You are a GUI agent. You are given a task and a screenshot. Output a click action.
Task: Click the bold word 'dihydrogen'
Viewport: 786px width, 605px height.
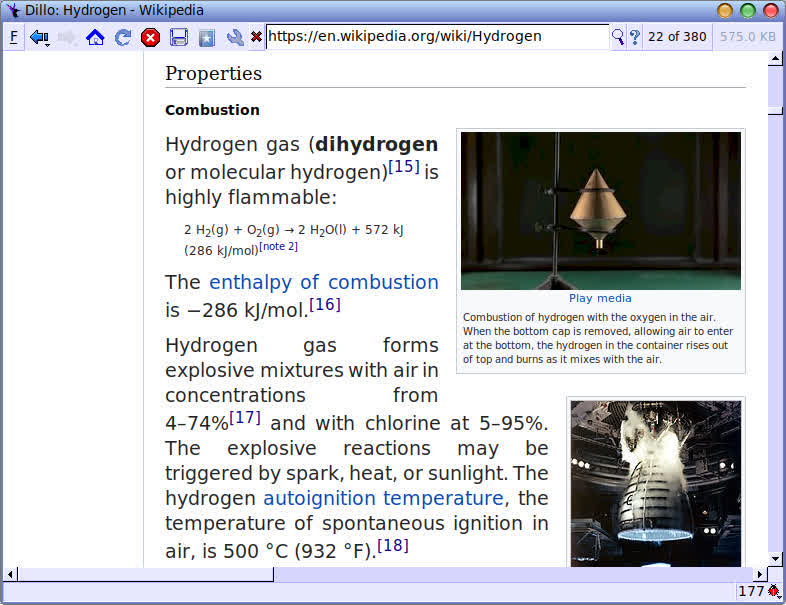pyautogui.click(x=376, y=144)
